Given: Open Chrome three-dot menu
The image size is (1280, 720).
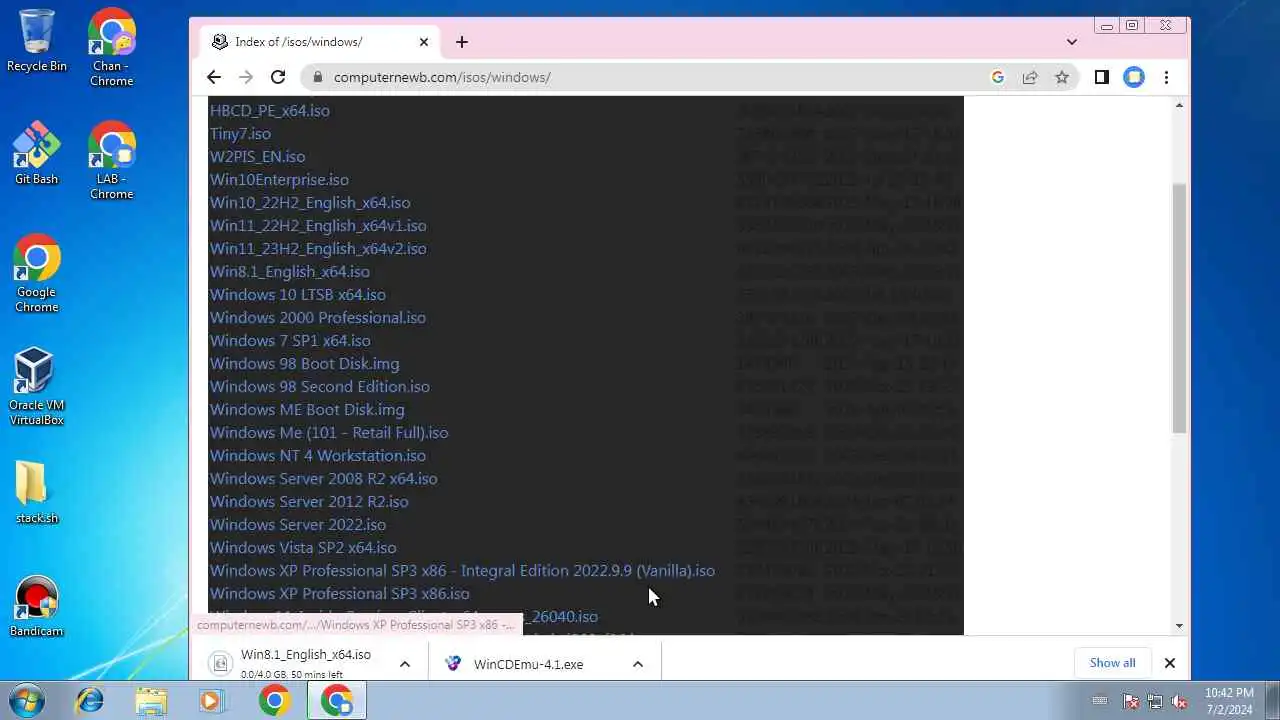Looking at the screenshot, I should coord(1166,77).
